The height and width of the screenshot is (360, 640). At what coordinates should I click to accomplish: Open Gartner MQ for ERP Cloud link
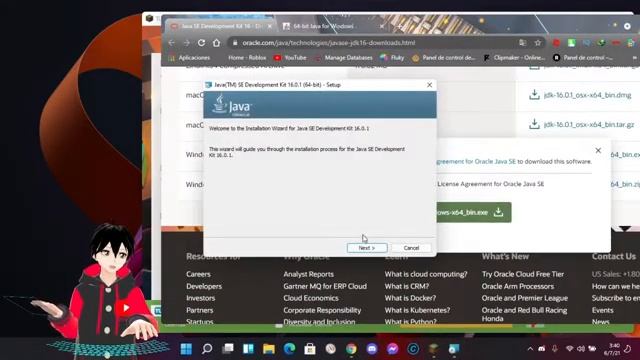[x=325, y=286]
